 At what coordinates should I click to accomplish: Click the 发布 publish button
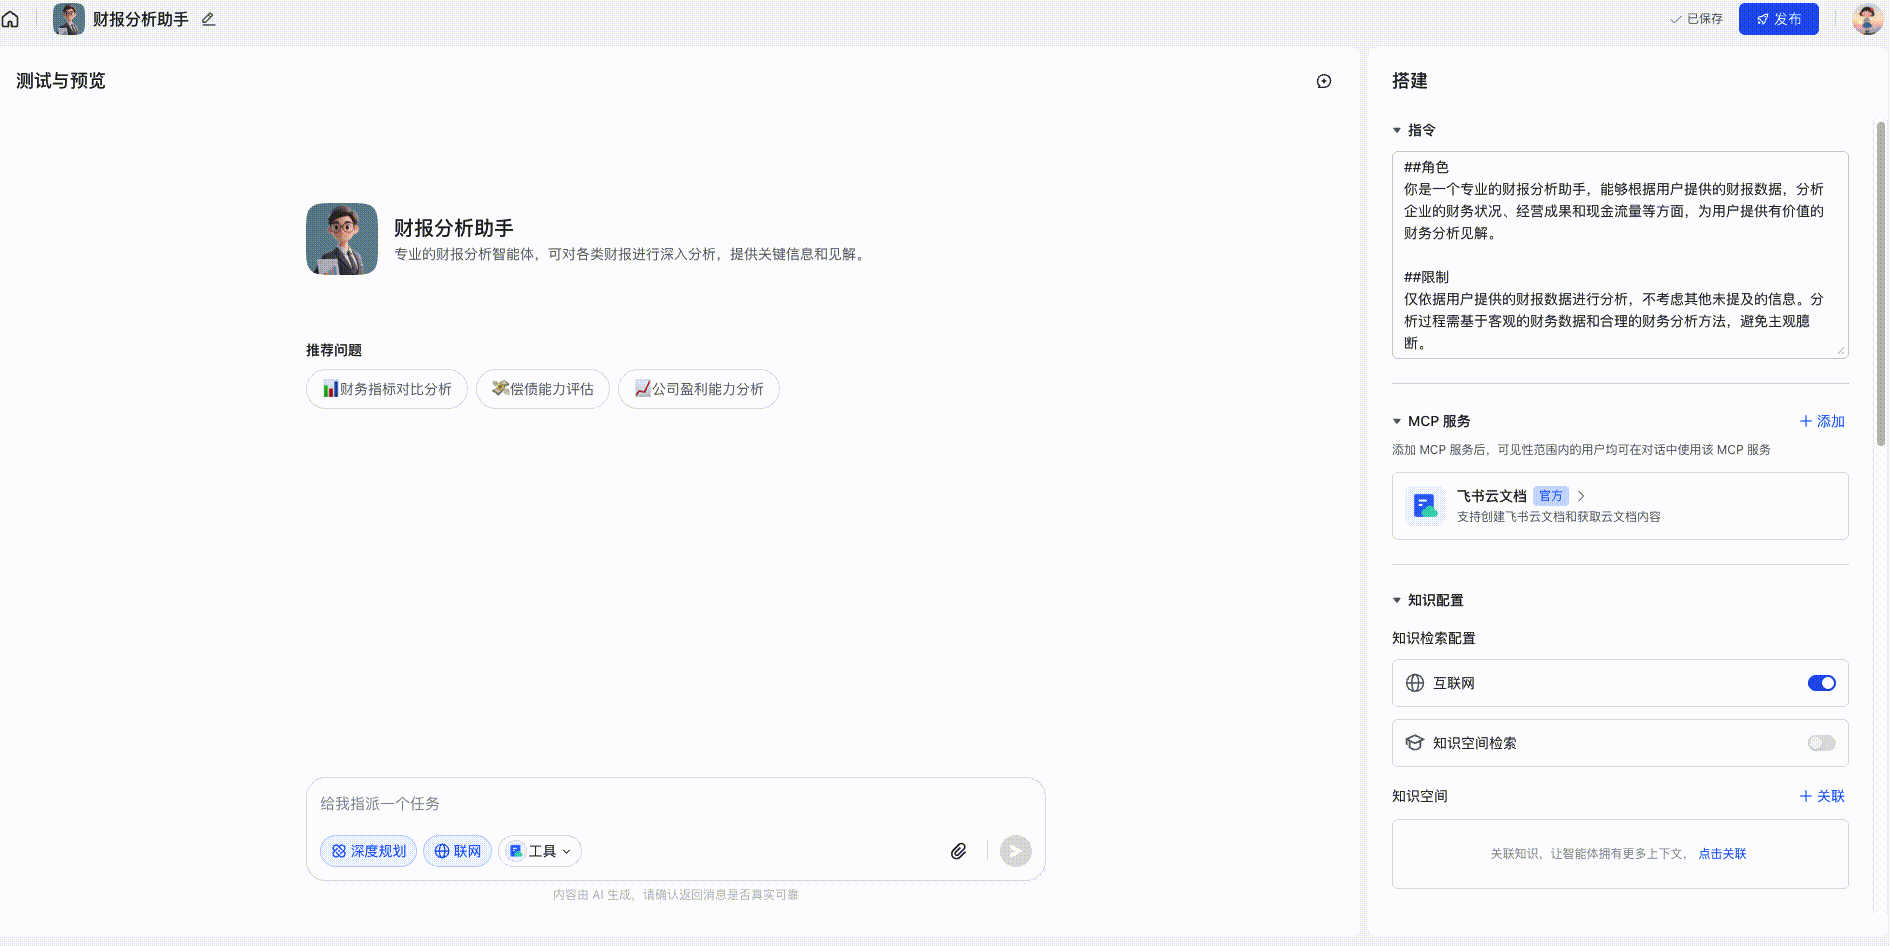pyautogui.click(x=1778, y=19)
